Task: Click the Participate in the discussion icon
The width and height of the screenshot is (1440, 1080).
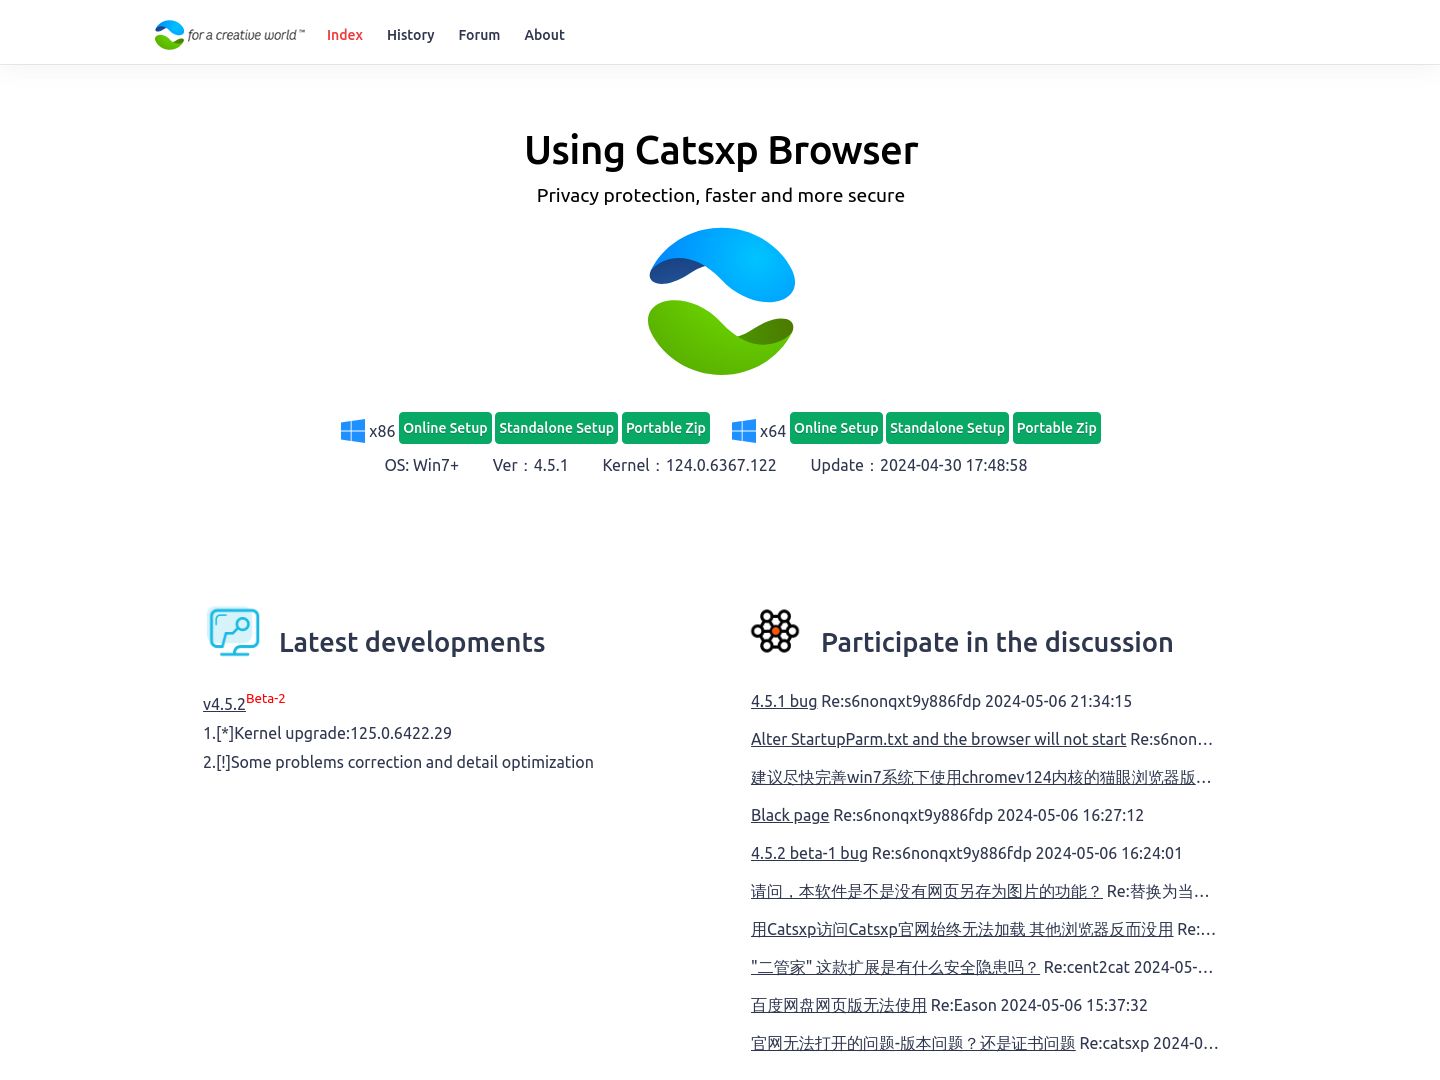Action: click(x=775, y=631)
